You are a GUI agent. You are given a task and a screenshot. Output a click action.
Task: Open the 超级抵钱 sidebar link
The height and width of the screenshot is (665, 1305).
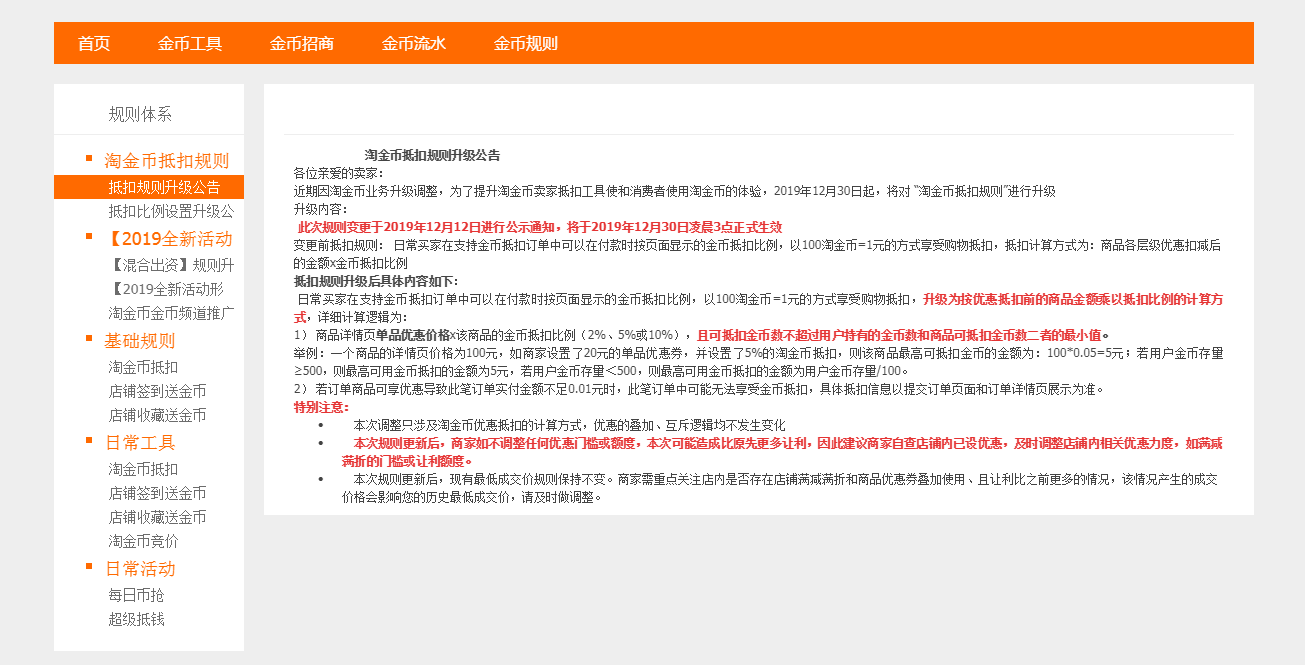click(136, 619)
